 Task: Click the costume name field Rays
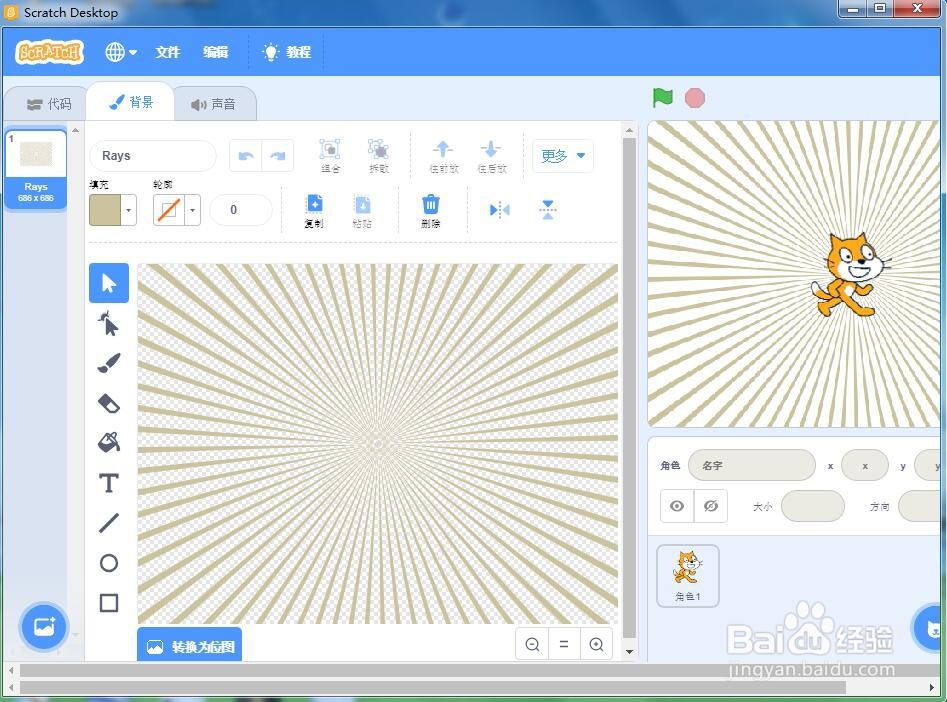pyautogui.click(x=153, y=156)
